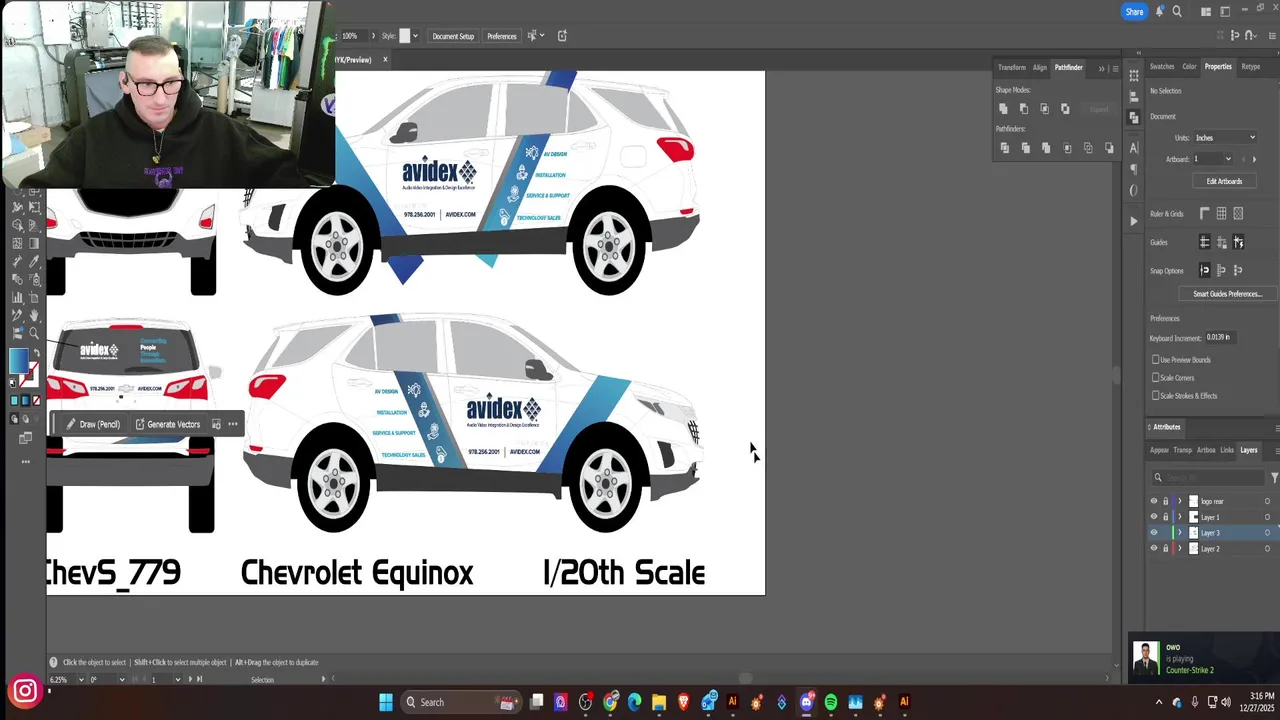The width and height of the screenshot is (1280, 720).
Task: Expand Layer 1 contents
Action: pyautogui.click(x=1180, y=517)
